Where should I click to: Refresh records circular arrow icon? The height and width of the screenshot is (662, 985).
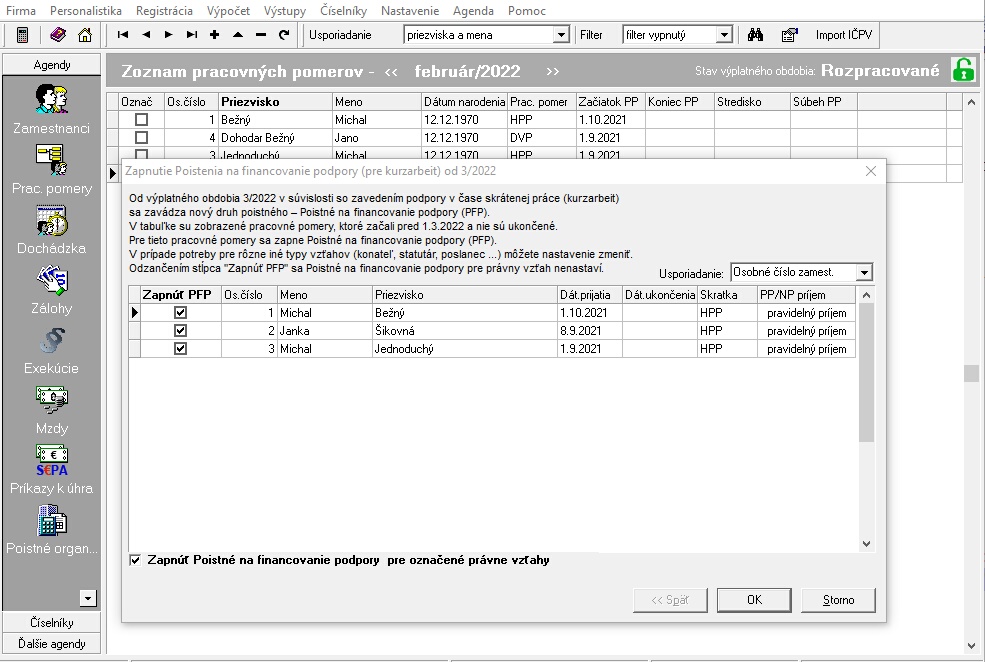point(284,35)
